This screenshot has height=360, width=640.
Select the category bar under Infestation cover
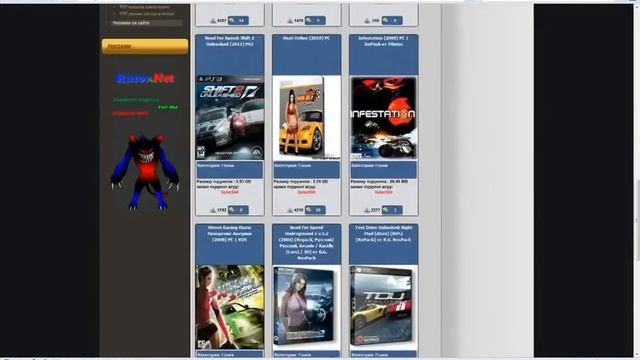click(x=383, y=169)
